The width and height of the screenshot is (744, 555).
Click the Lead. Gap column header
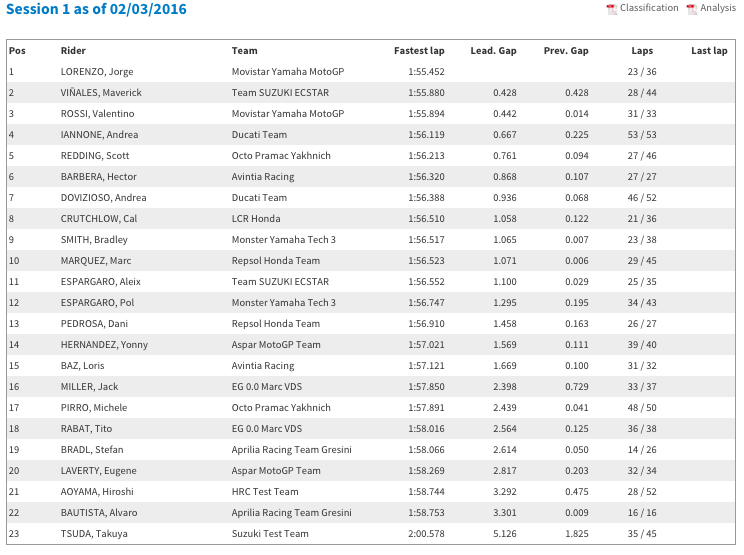[x=493, y=51]
